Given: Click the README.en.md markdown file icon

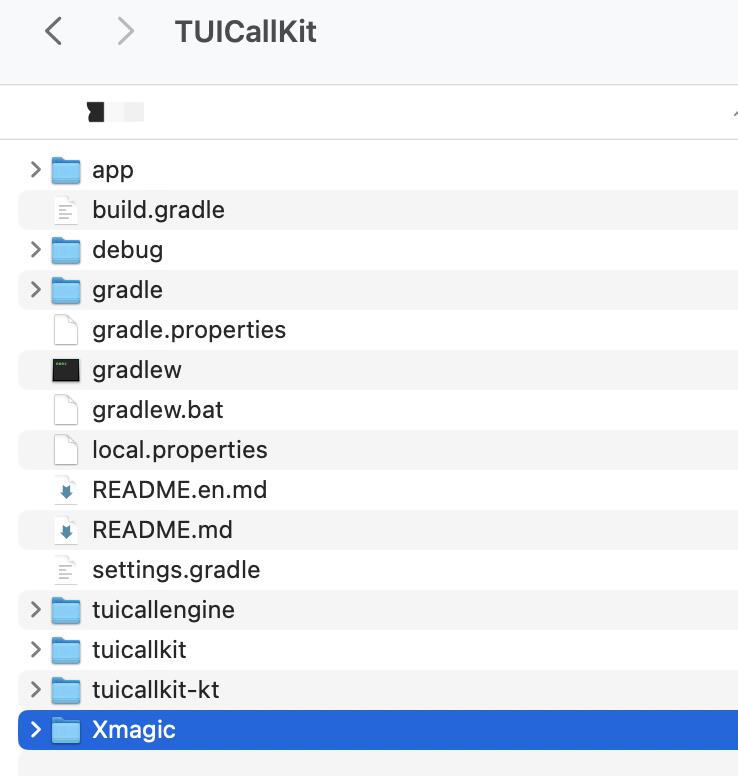Looking at the screenshot, I should tap(66, 490).
